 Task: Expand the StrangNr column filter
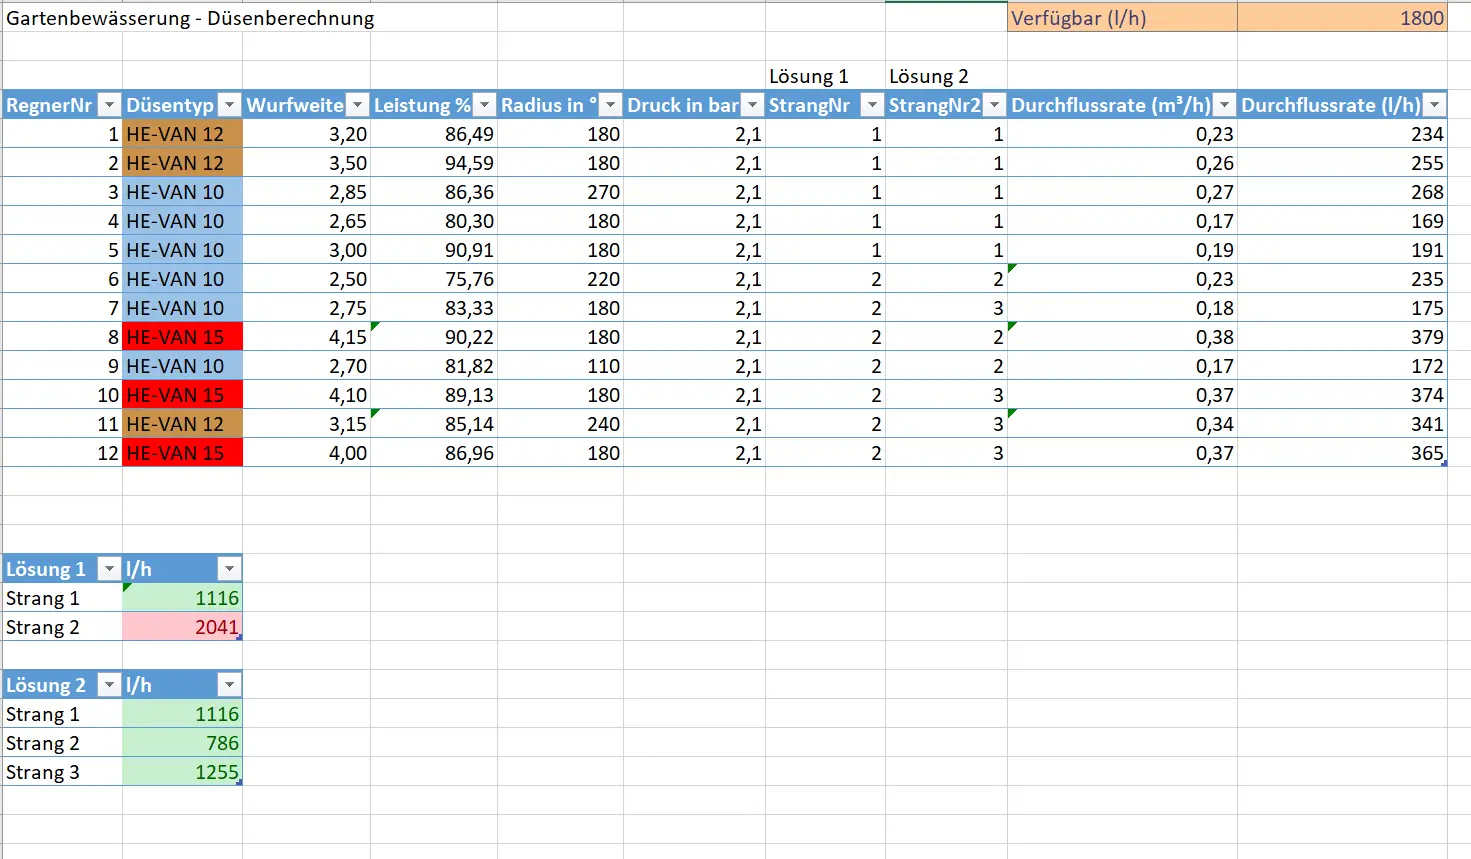click(x=872, y=105)
